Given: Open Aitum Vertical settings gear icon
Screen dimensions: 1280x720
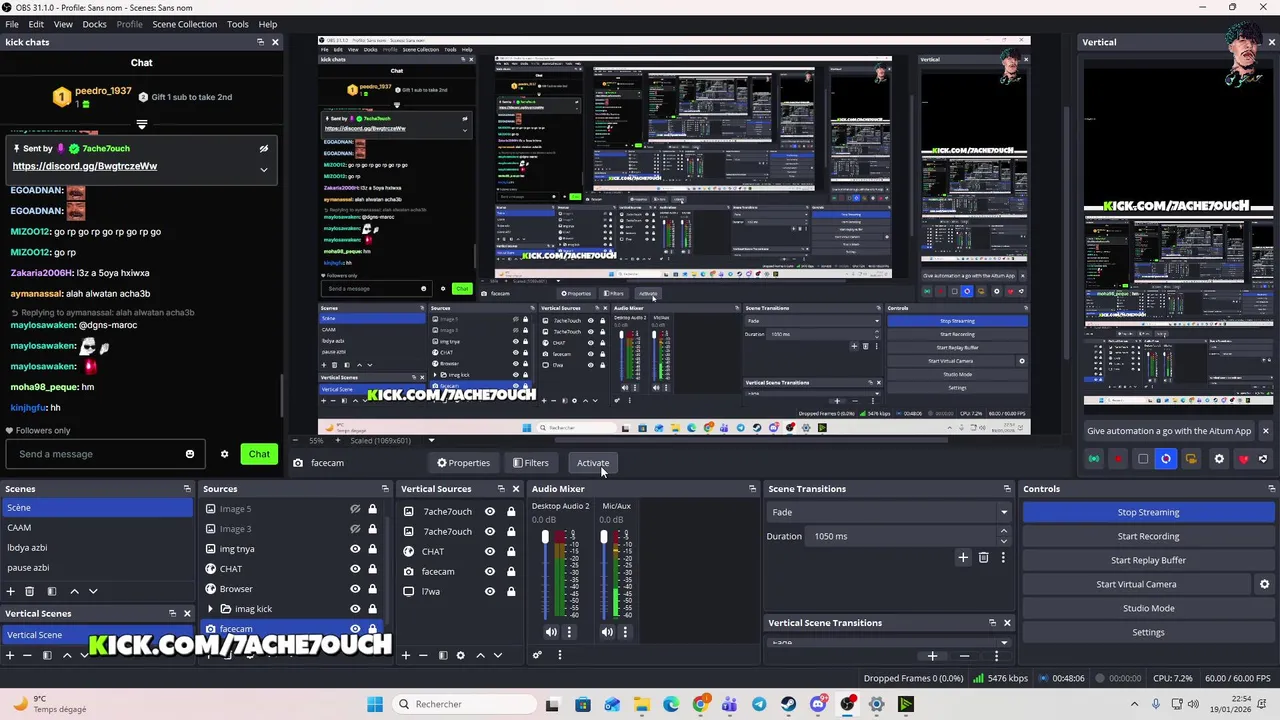Looking at the screenshot, I should [1219, 459].
